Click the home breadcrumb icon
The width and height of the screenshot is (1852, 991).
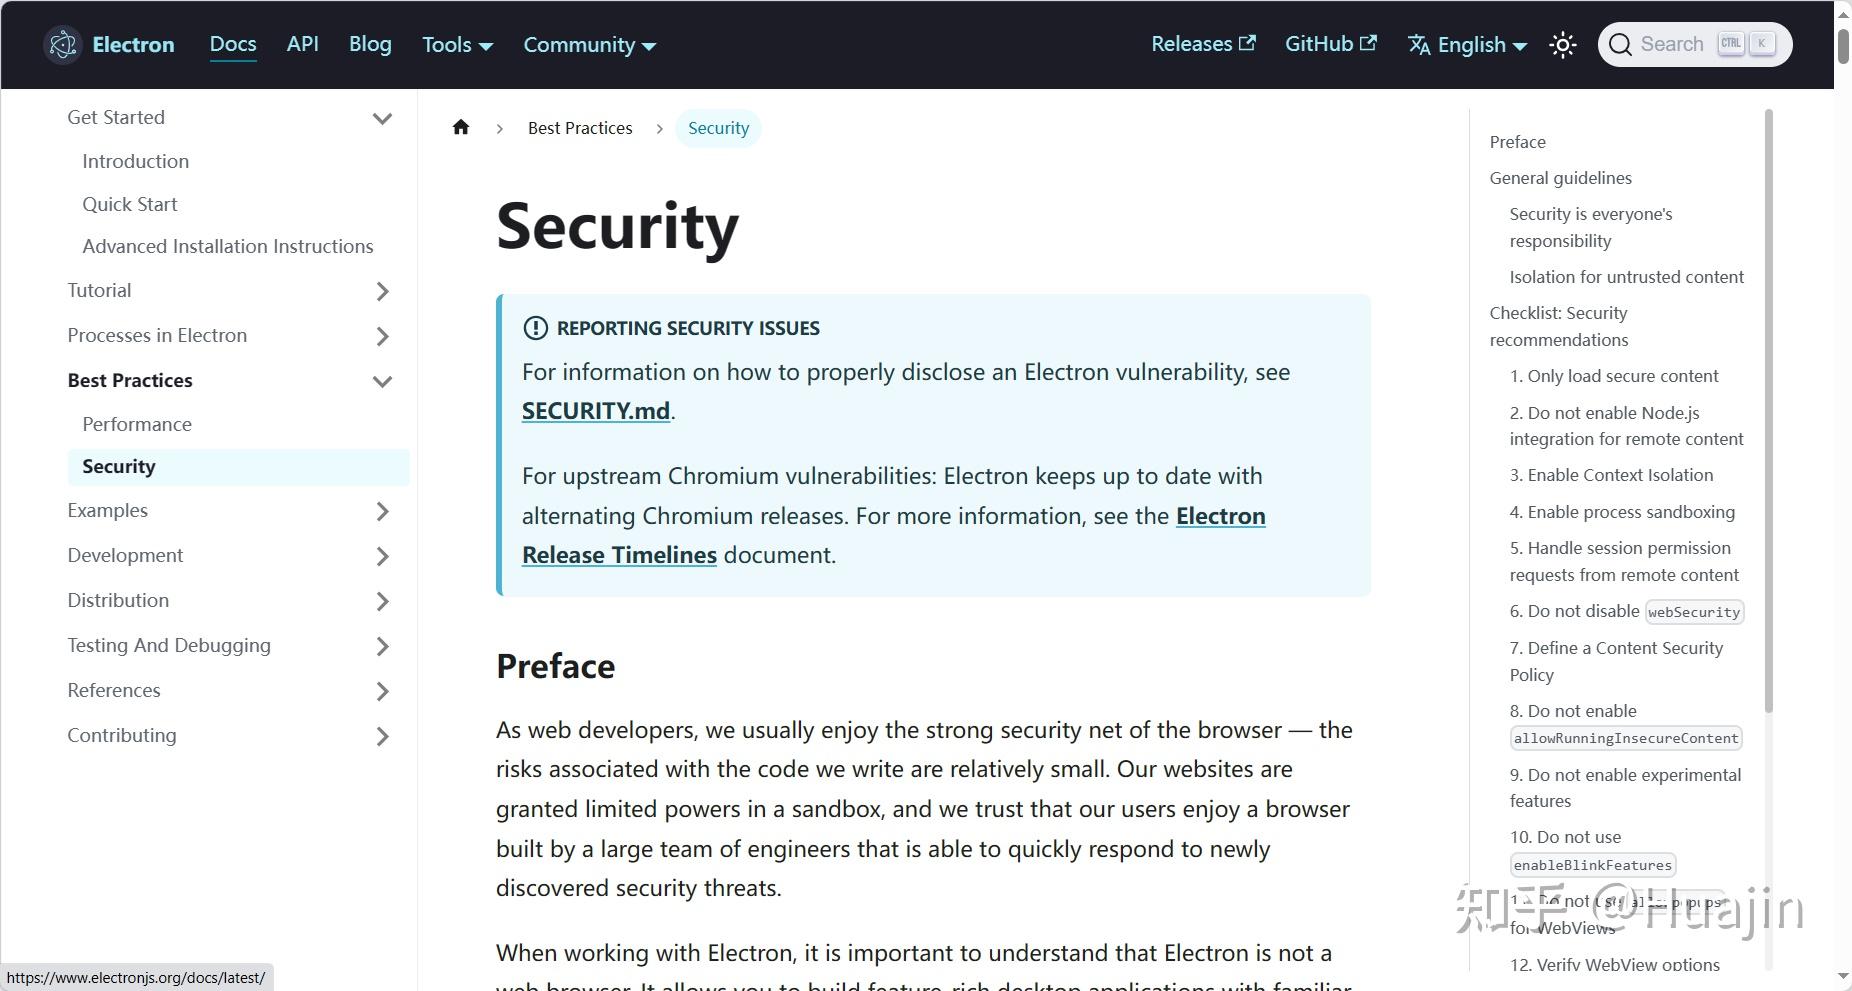[x=461, y=128]
